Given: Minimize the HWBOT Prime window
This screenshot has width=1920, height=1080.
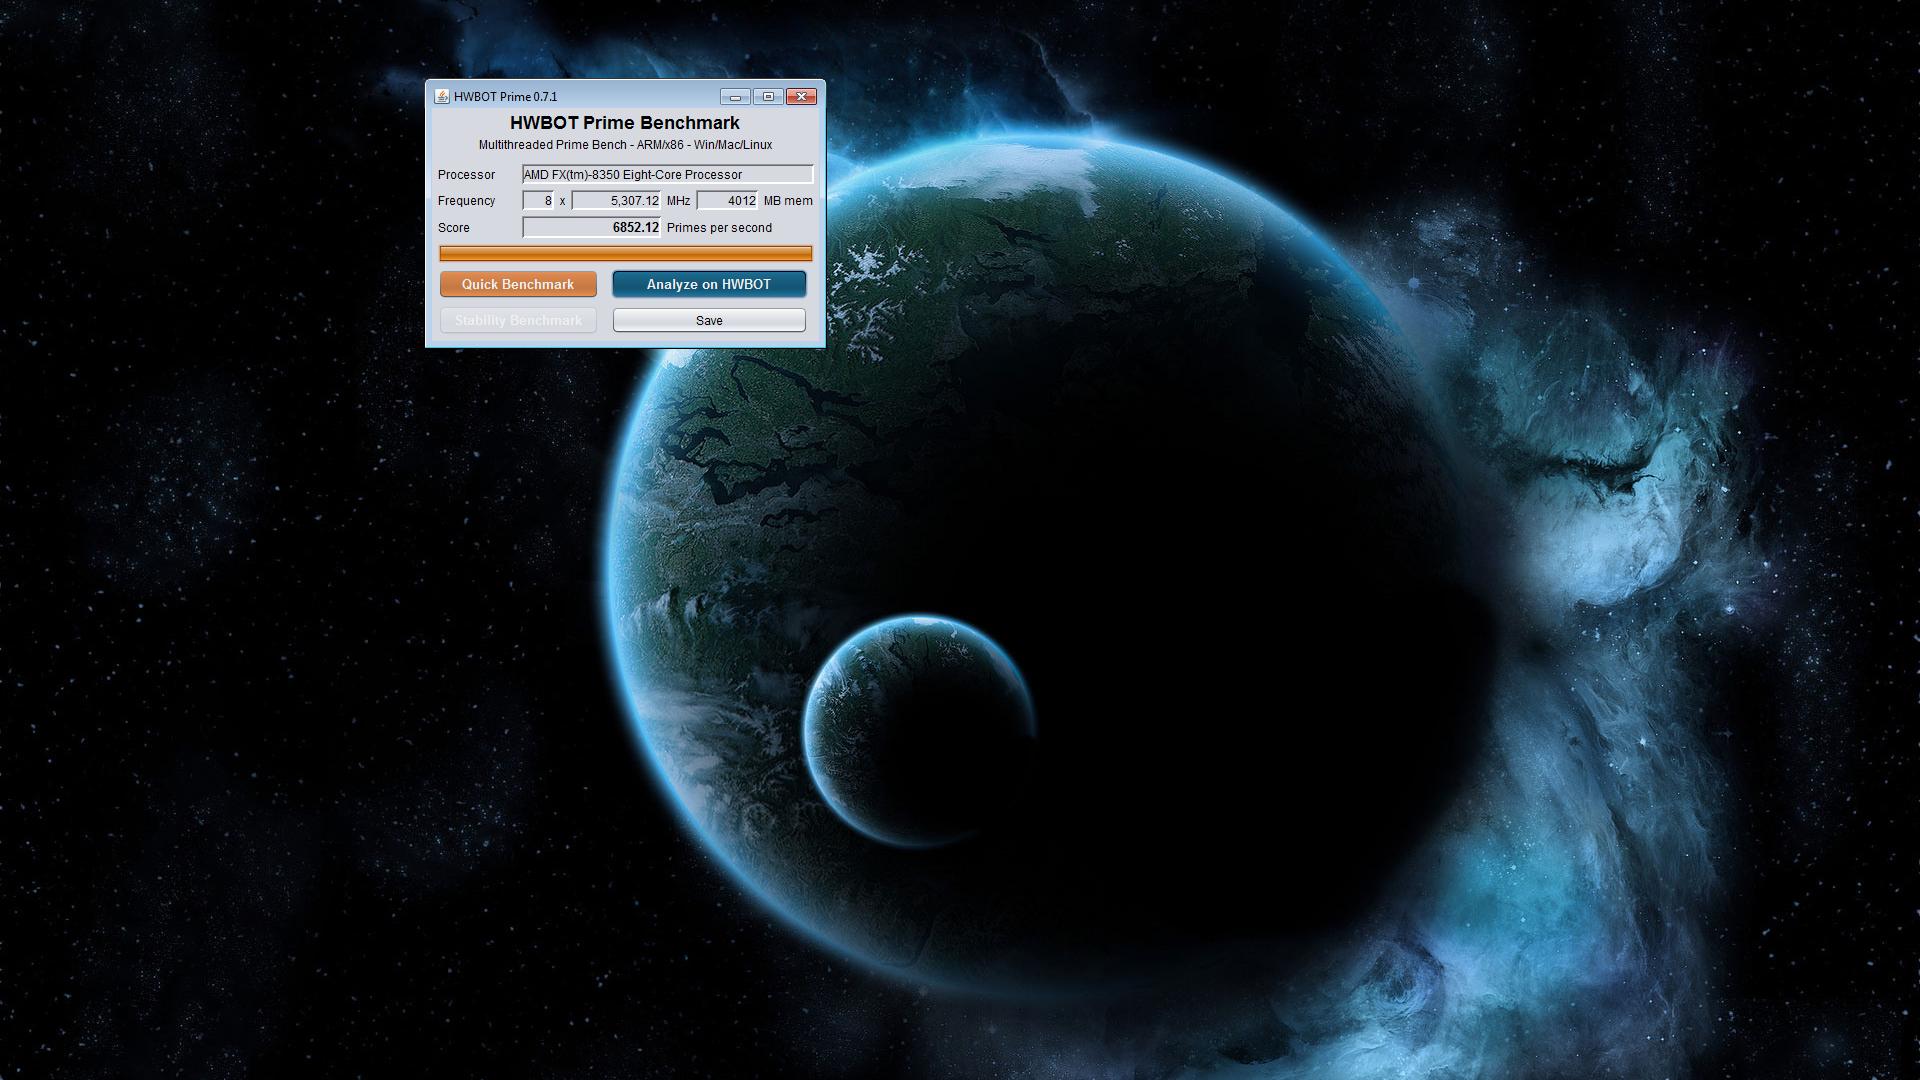Looking at the screenshot, I should [x=735, y=97].
